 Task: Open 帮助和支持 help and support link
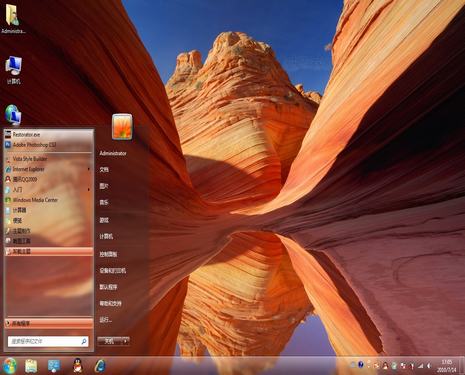pos(110,303)
